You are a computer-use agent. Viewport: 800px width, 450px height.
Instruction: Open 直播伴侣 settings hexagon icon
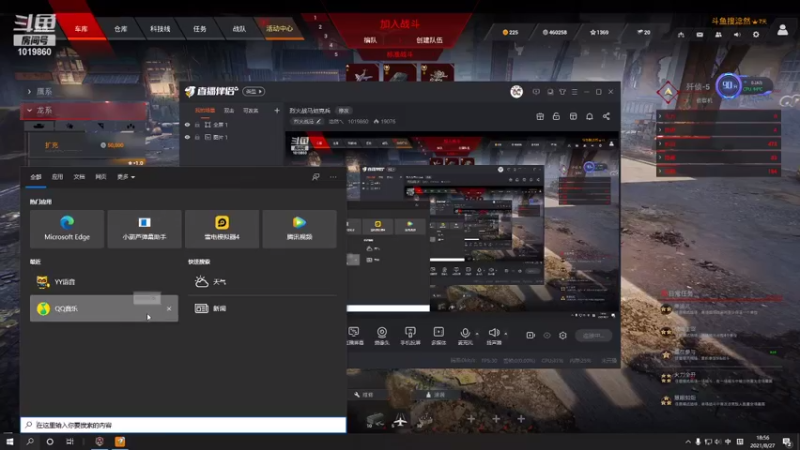[x=563, y=335]
